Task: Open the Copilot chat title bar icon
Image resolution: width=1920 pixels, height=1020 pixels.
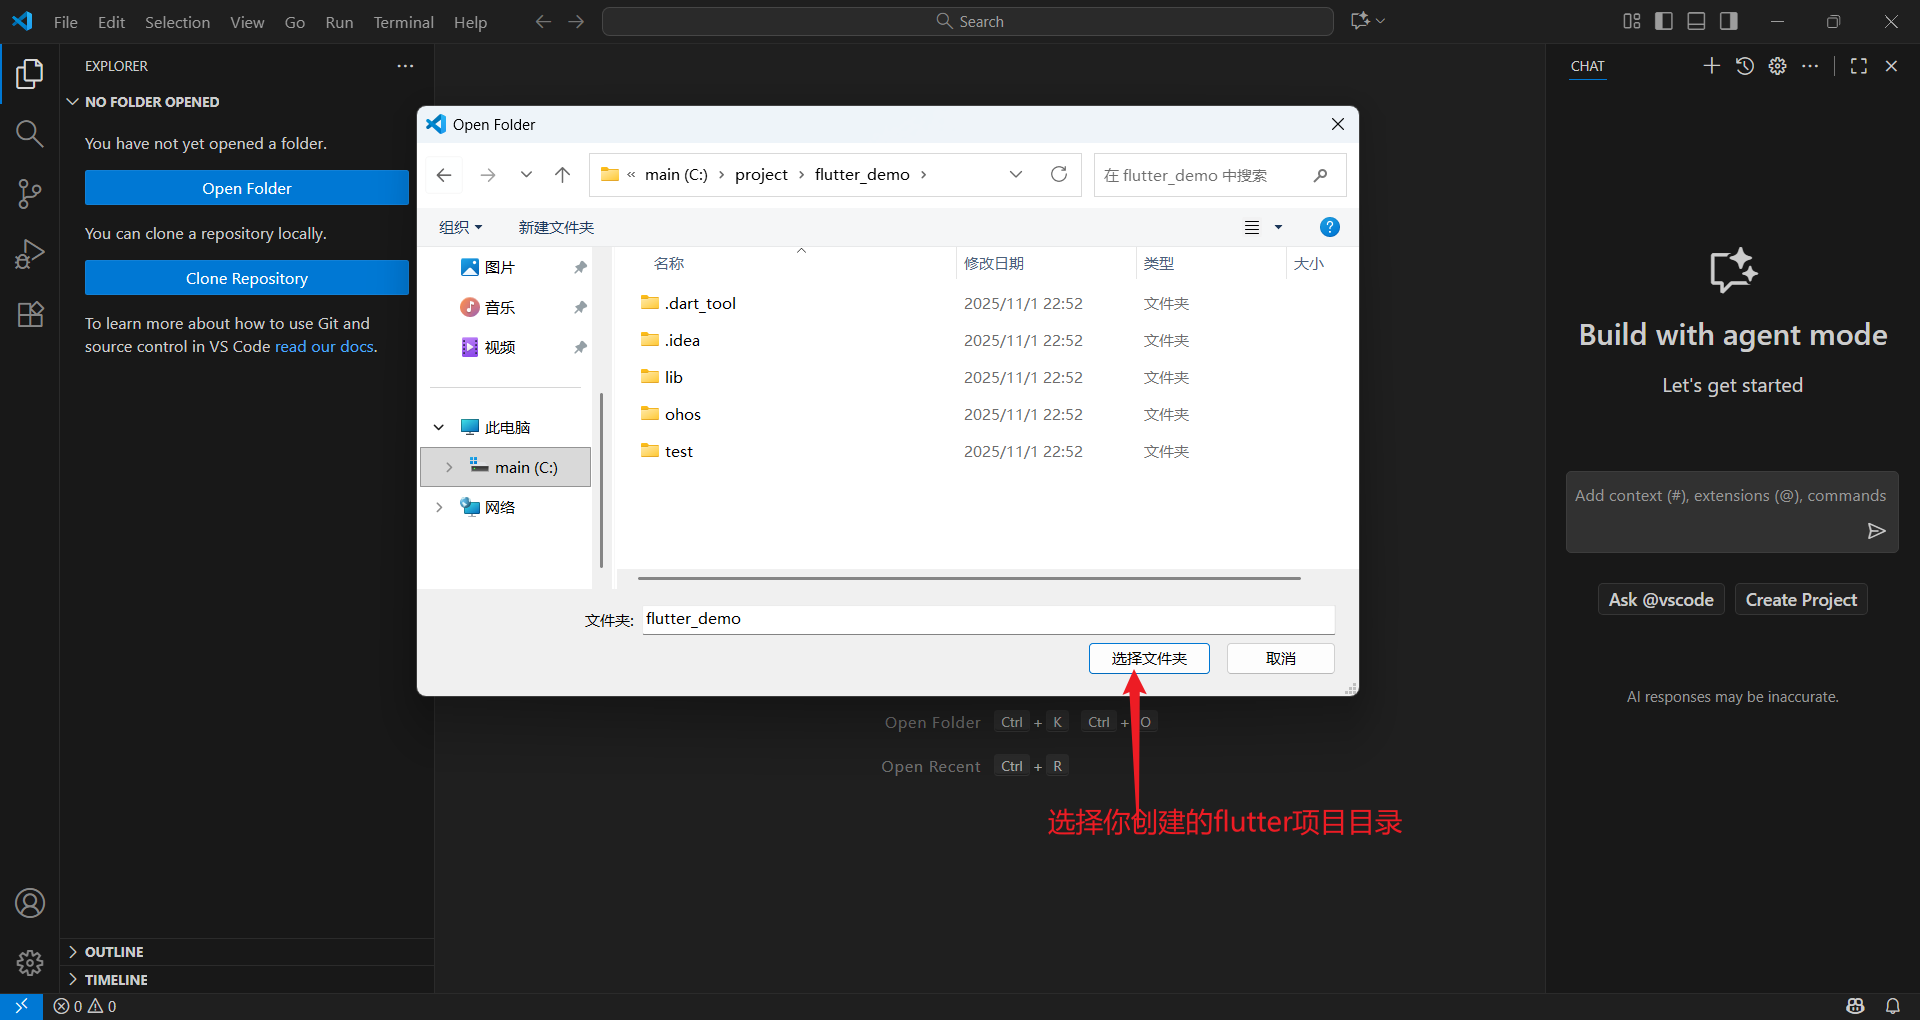Action: 1360,21
